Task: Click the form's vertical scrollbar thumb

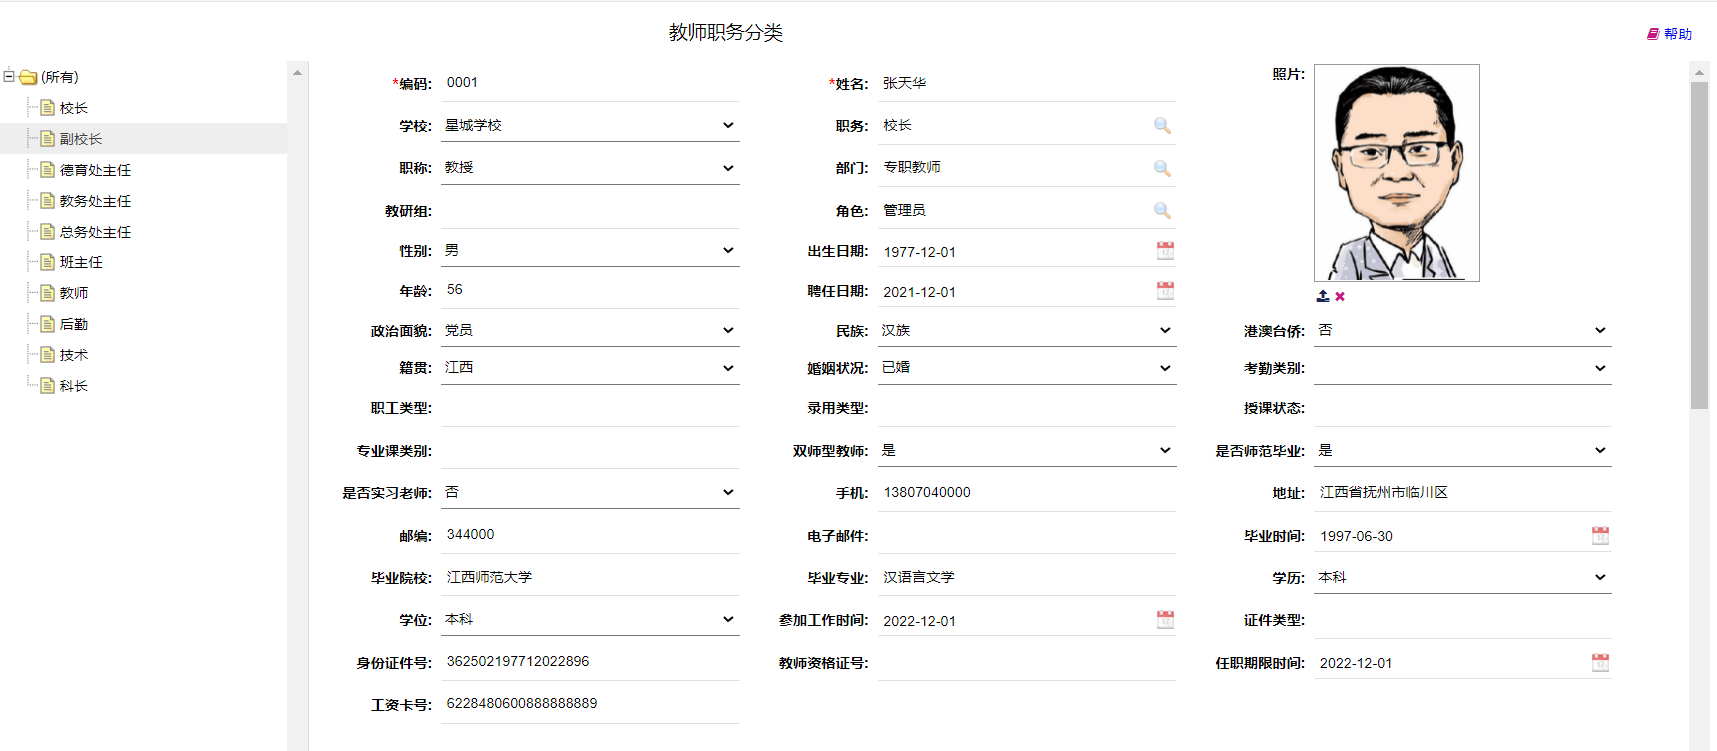Action: click(x=1699, y=246)
